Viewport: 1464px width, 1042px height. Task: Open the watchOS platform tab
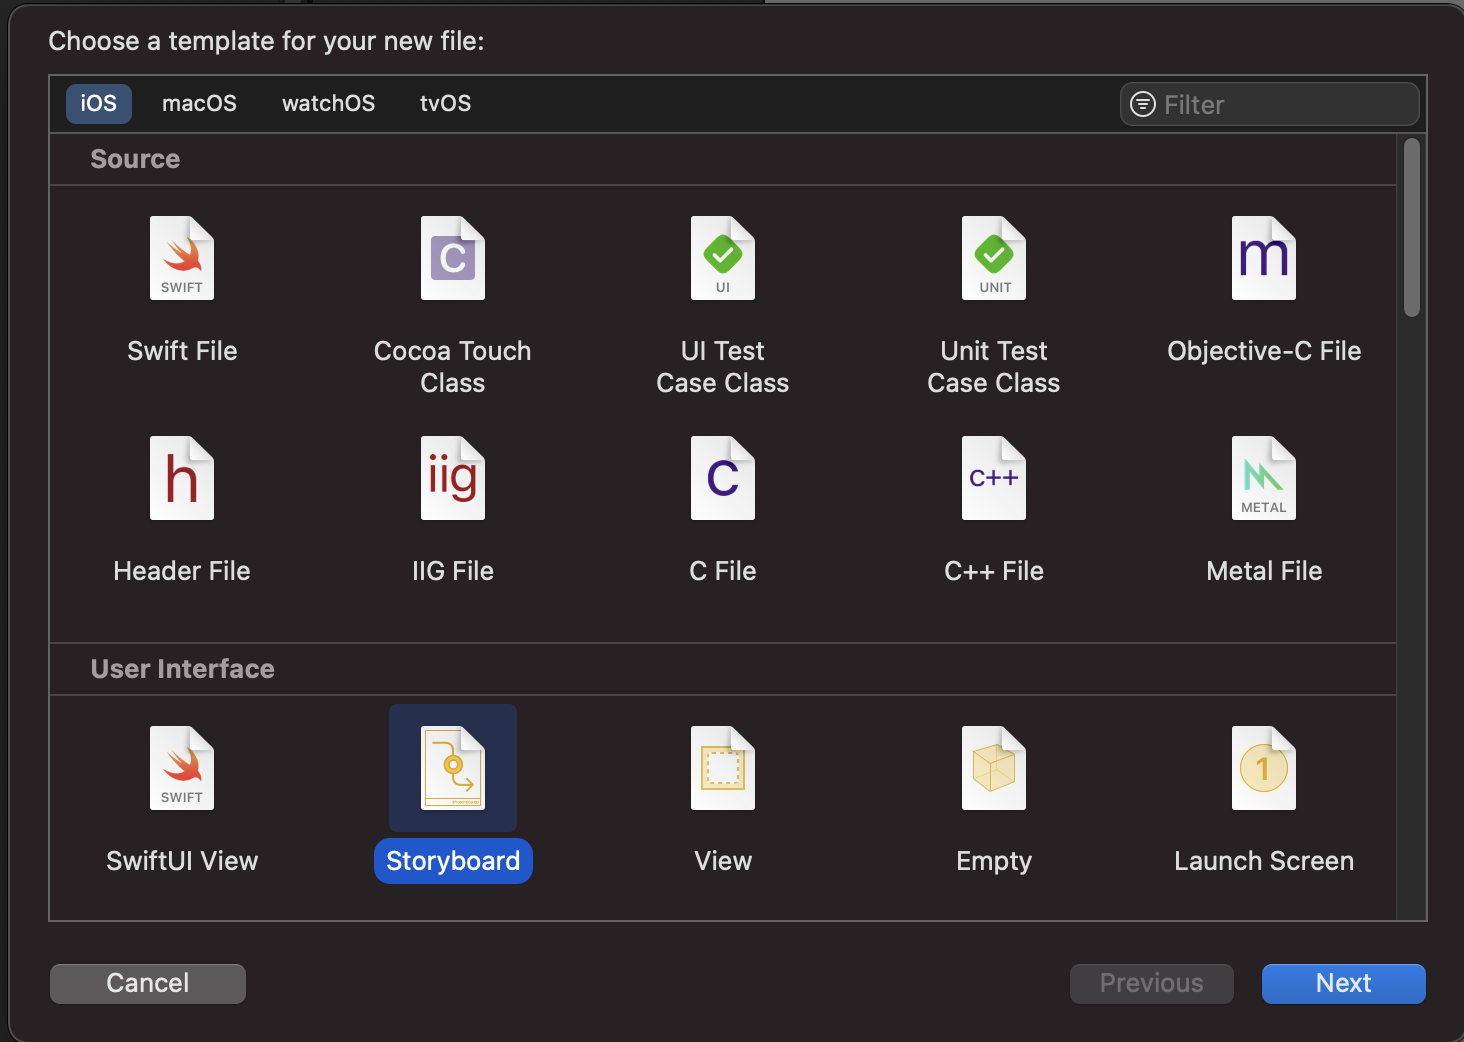[x=329, y=104]
